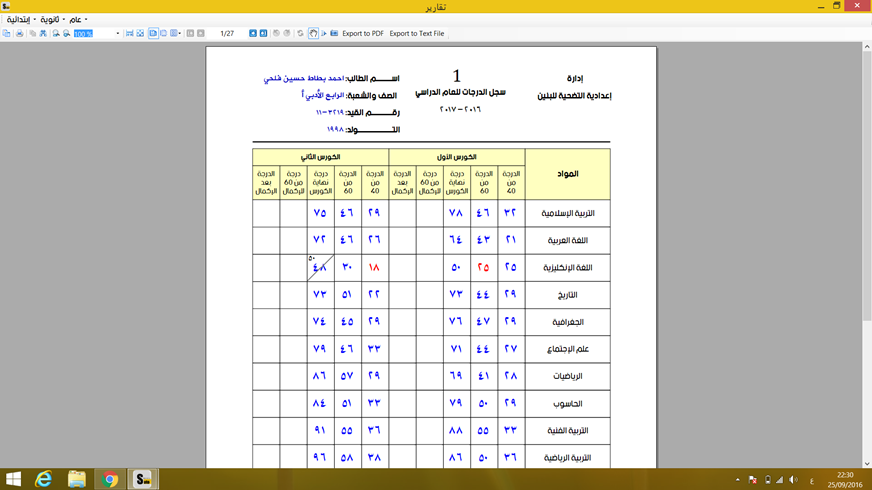Jump to the last report page
872x490 pixels.
264,34
